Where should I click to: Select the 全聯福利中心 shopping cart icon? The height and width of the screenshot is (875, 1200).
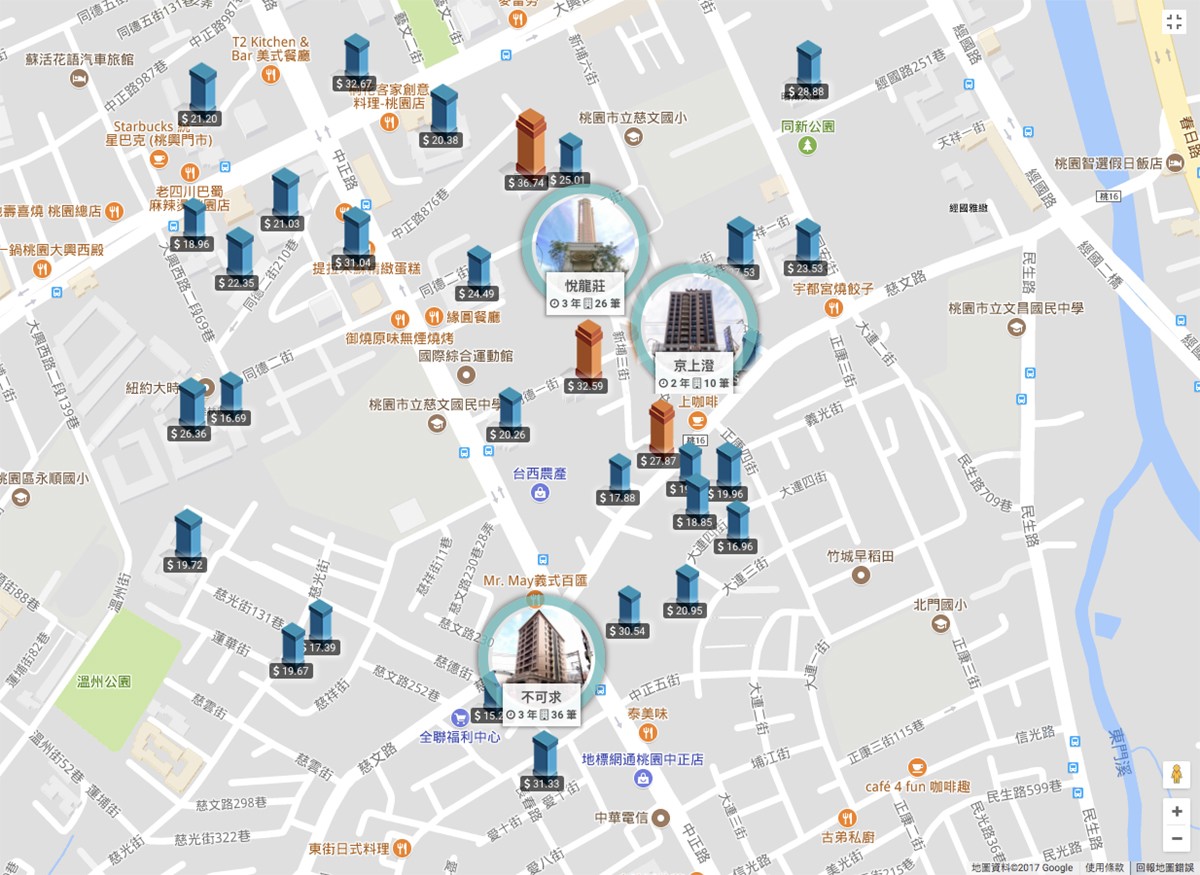(x=460, y=717)
